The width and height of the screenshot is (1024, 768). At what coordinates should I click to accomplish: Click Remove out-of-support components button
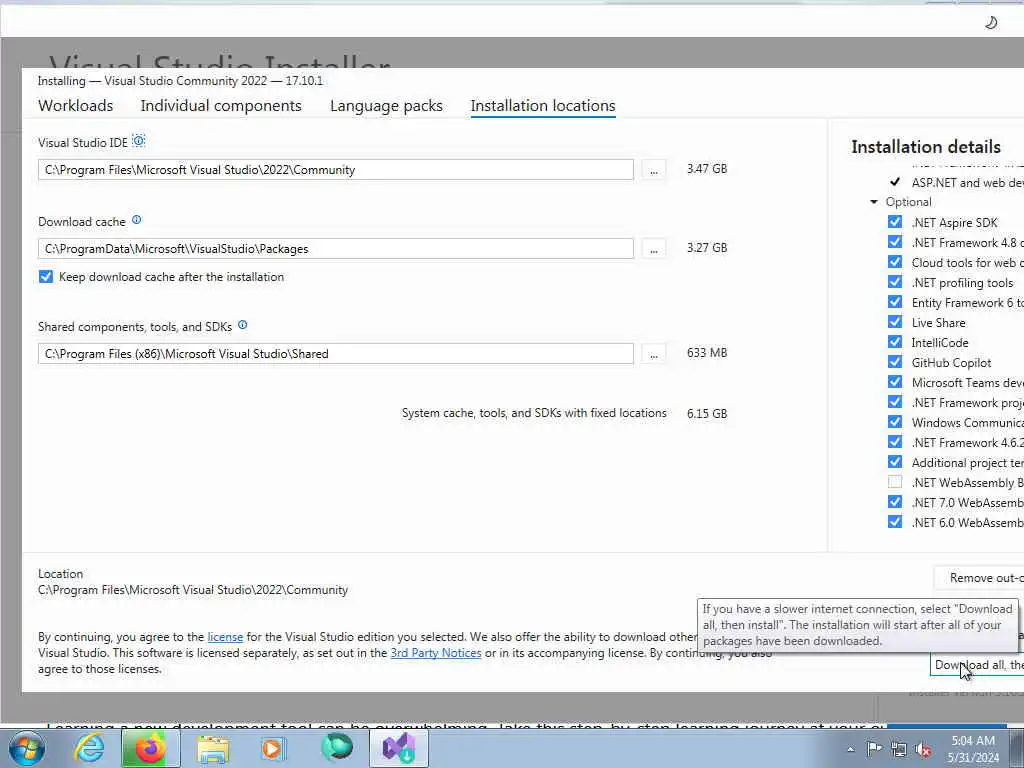(x=978, y=578)
